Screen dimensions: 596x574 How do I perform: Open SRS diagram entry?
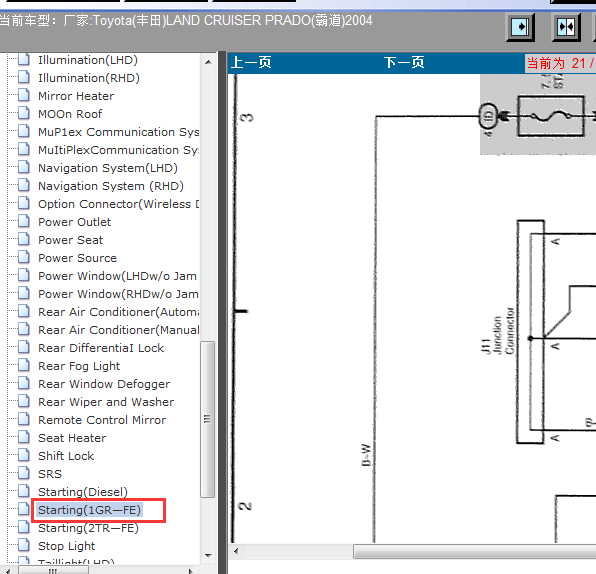(x=50, y=474)
